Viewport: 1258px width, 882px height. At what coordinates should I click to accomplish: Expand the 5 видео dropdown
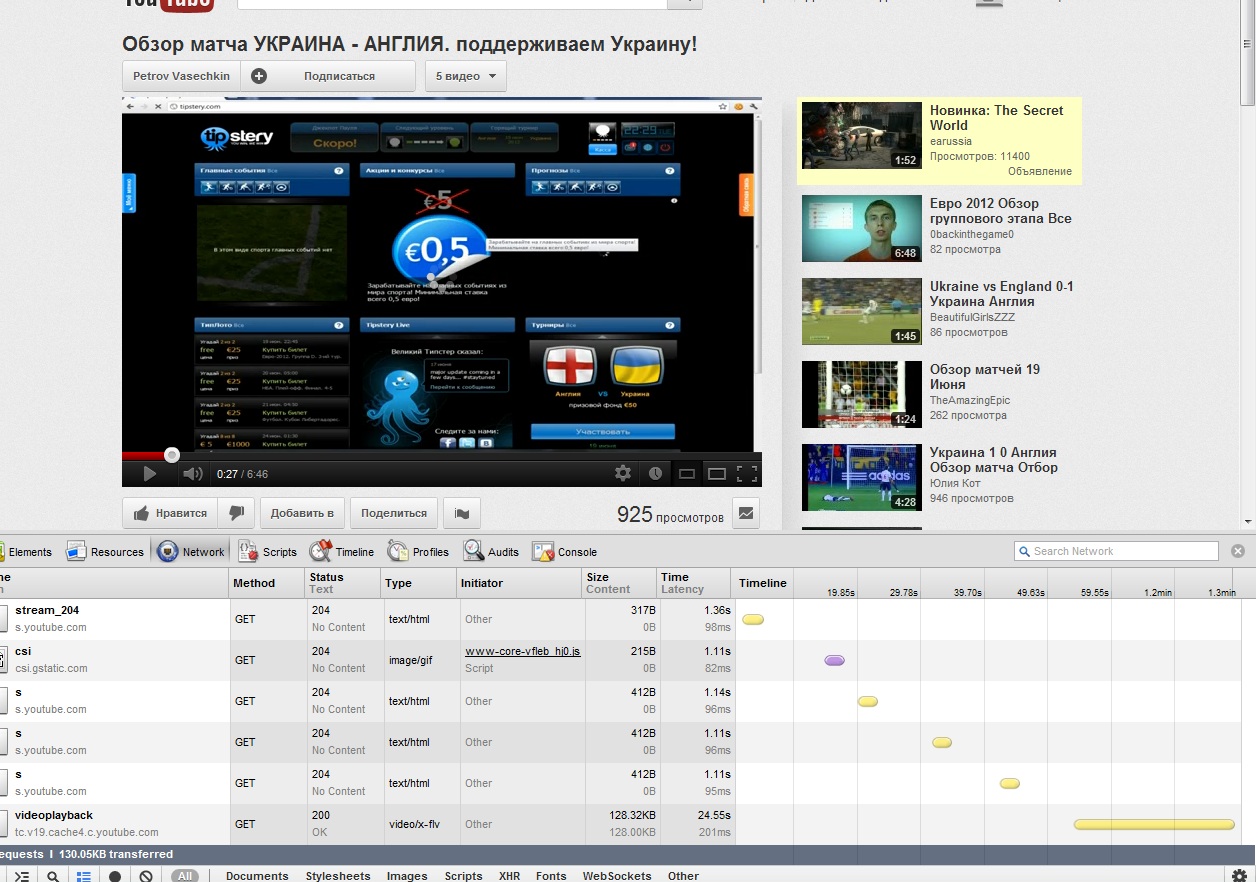466,76
